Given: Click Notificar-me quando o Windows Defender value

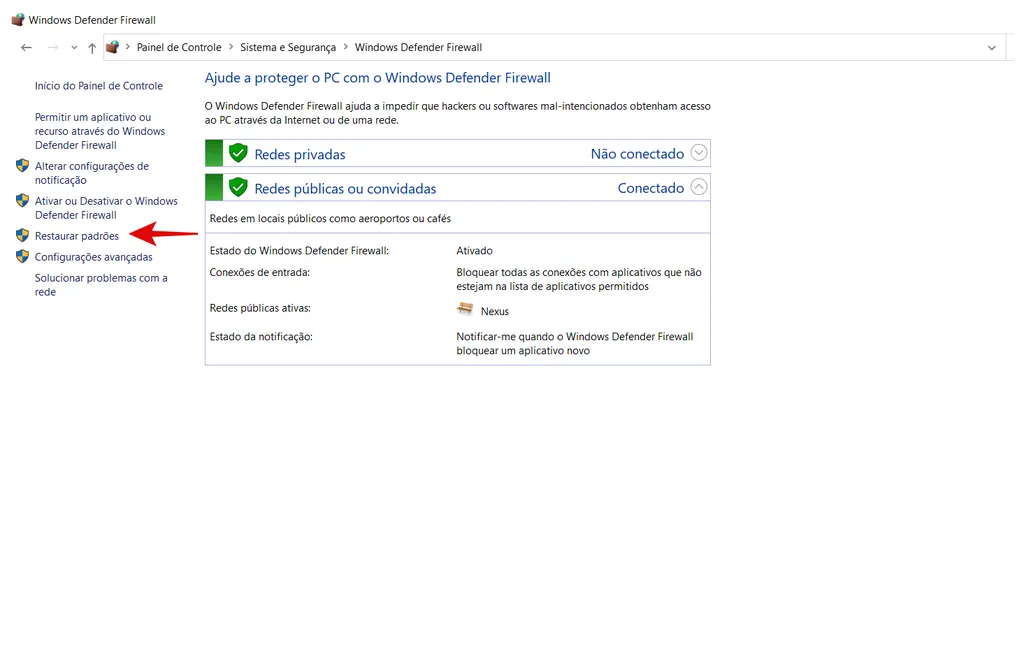Looking at the screenshot, I should [575, 343].
